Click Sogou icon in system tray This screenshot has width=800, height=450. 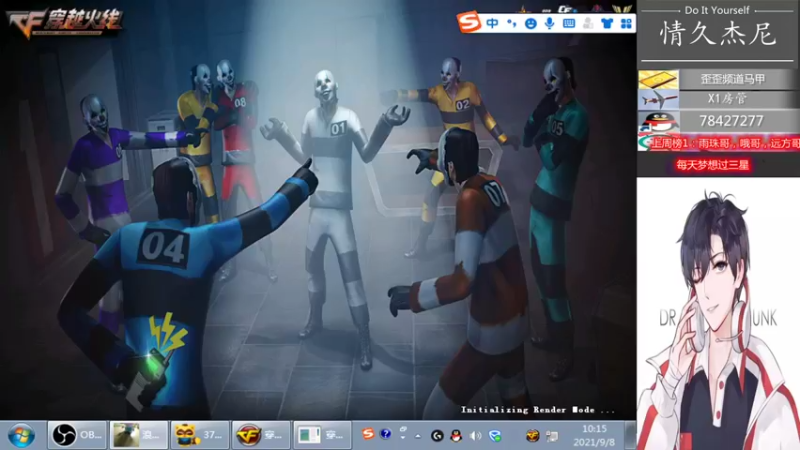[368, 434]
